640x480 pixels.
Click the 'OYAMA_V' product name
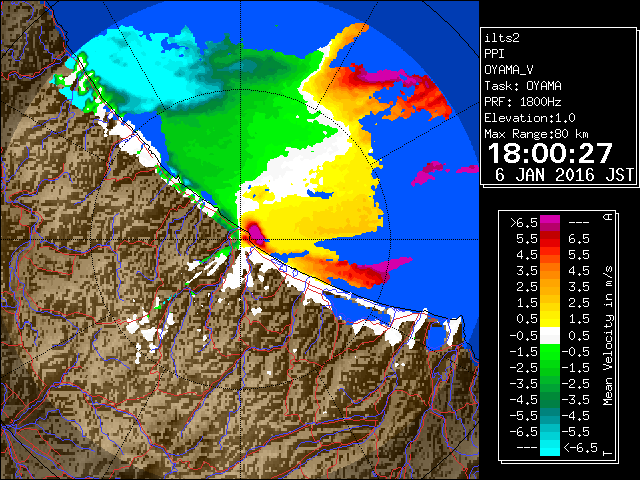point(509,70)
